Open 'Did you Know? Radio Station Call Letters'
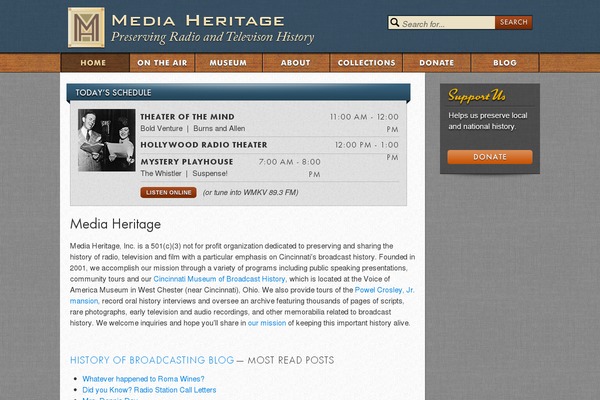The image size is (600, 400). point(149,390)
